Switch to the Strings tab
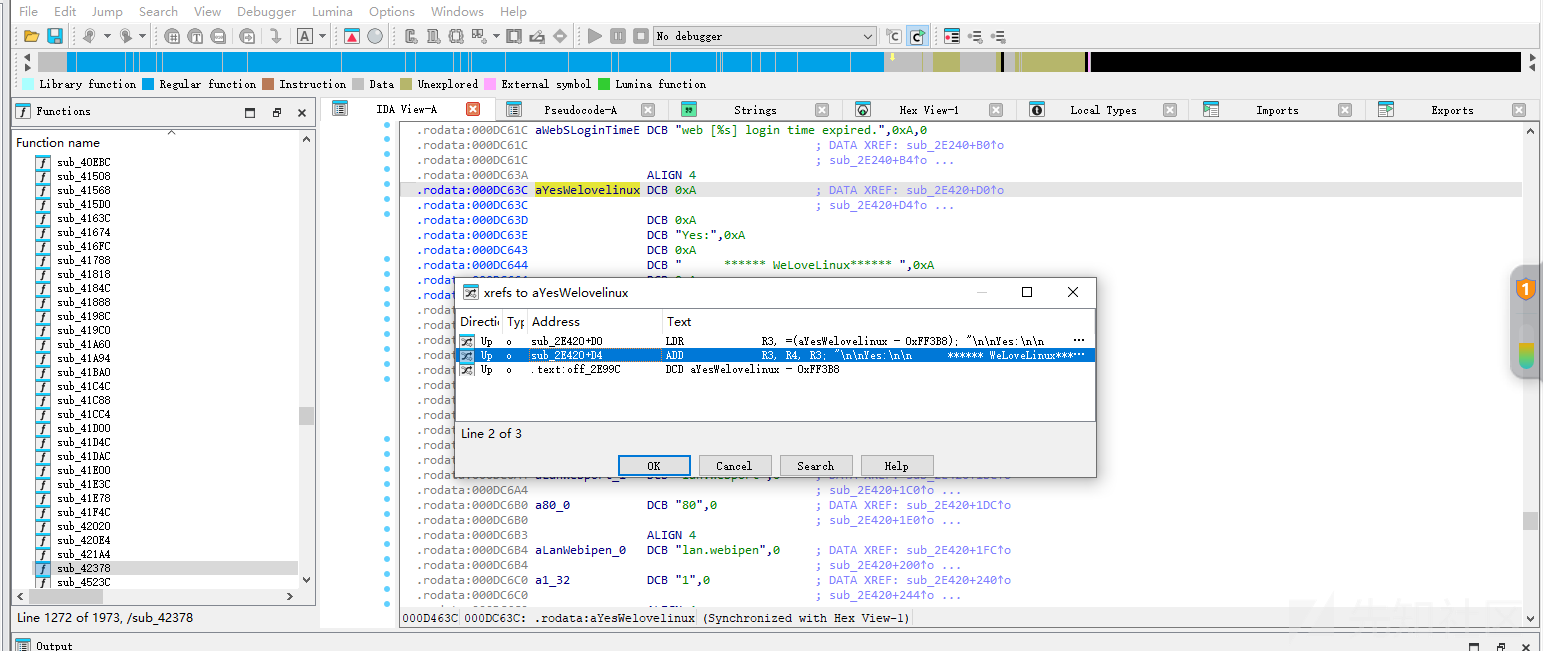The height and width of the screenshot is (651, 1543). (x=755, y=110)
